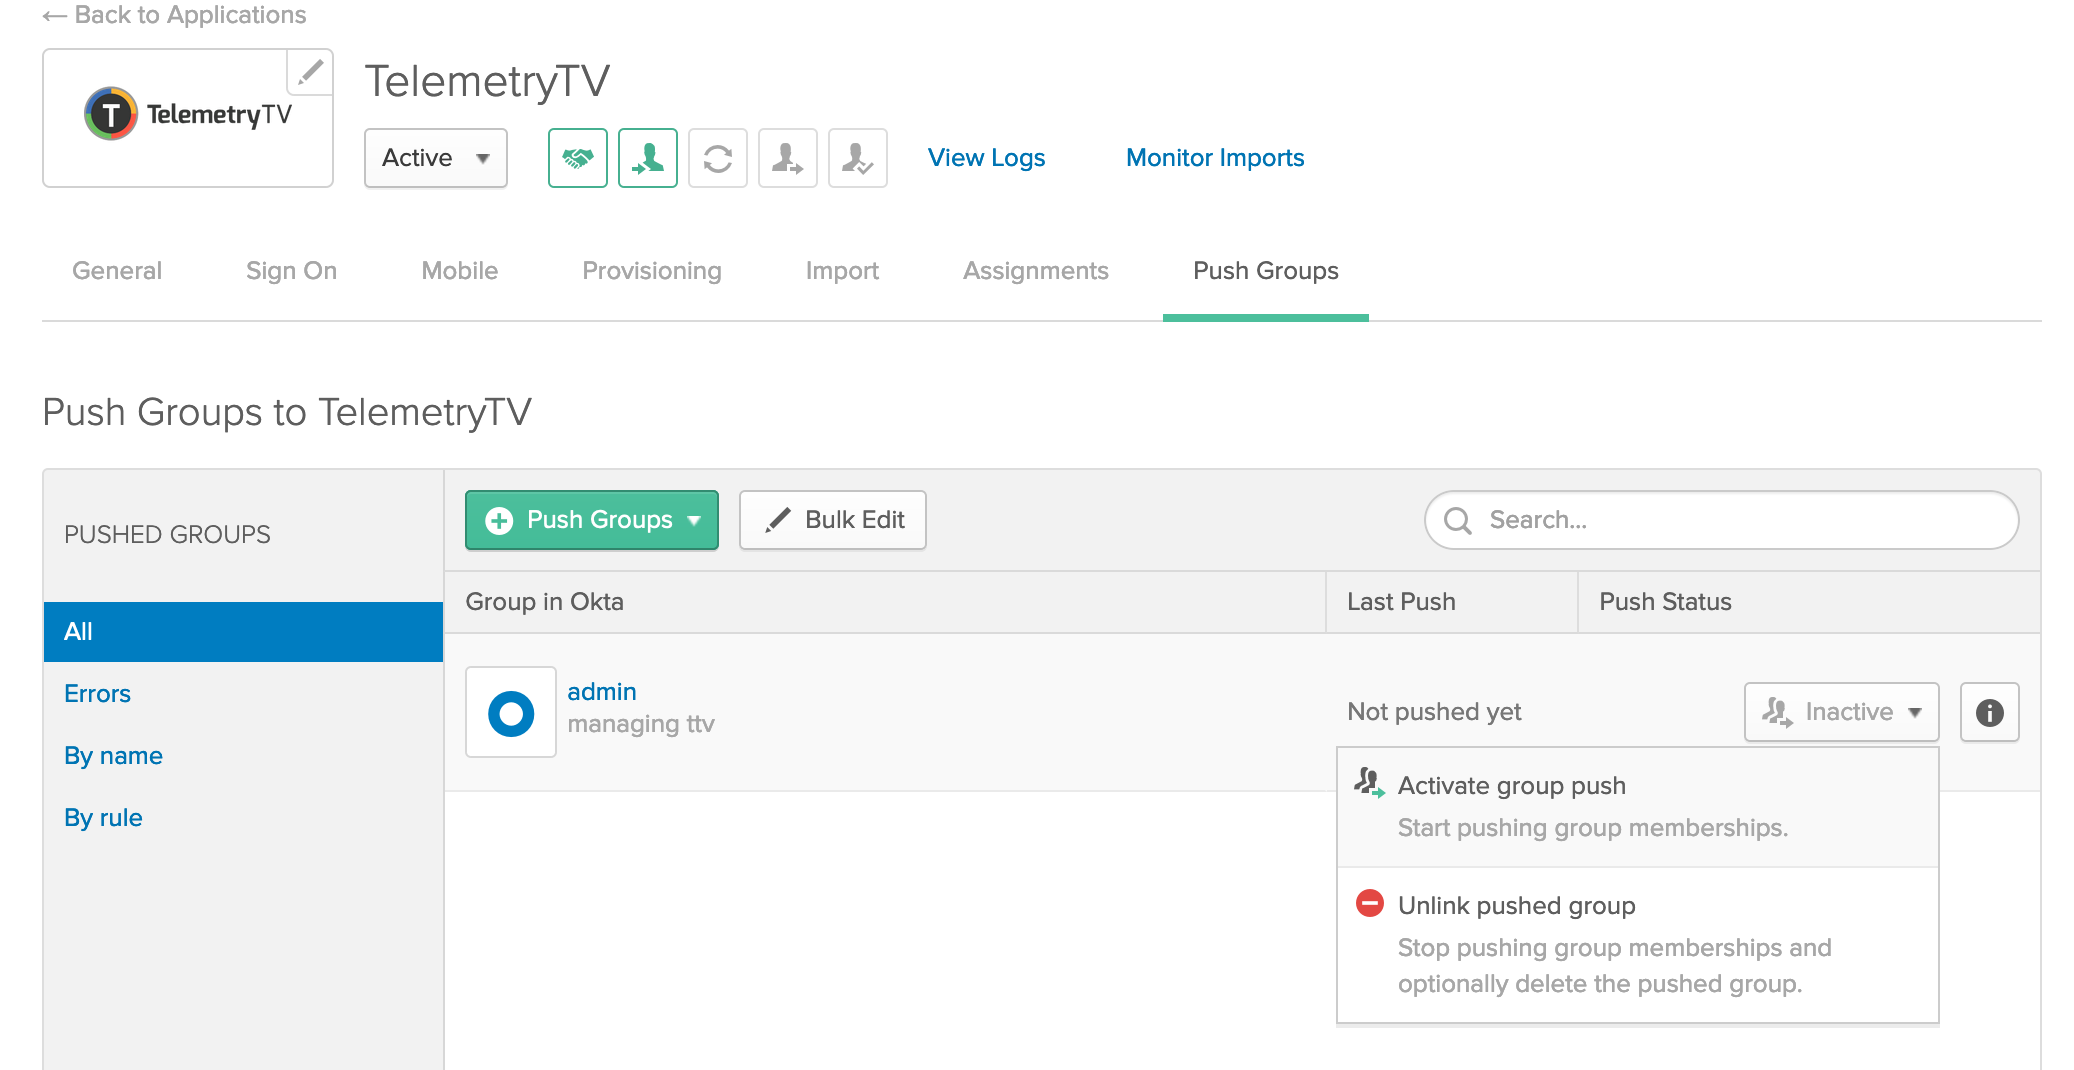
Task: Open the admin group link
Action: (602, 692)
